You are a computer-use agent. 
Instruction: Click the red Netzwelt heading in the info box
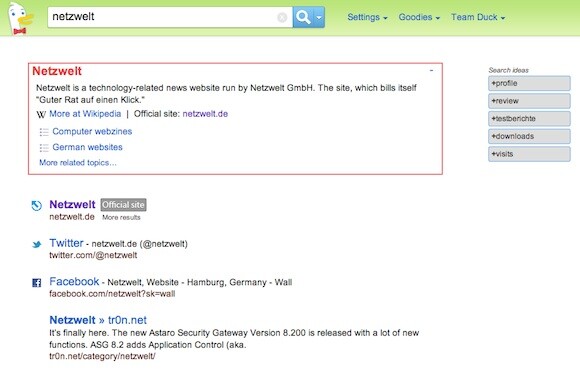(x=57, y=71)
